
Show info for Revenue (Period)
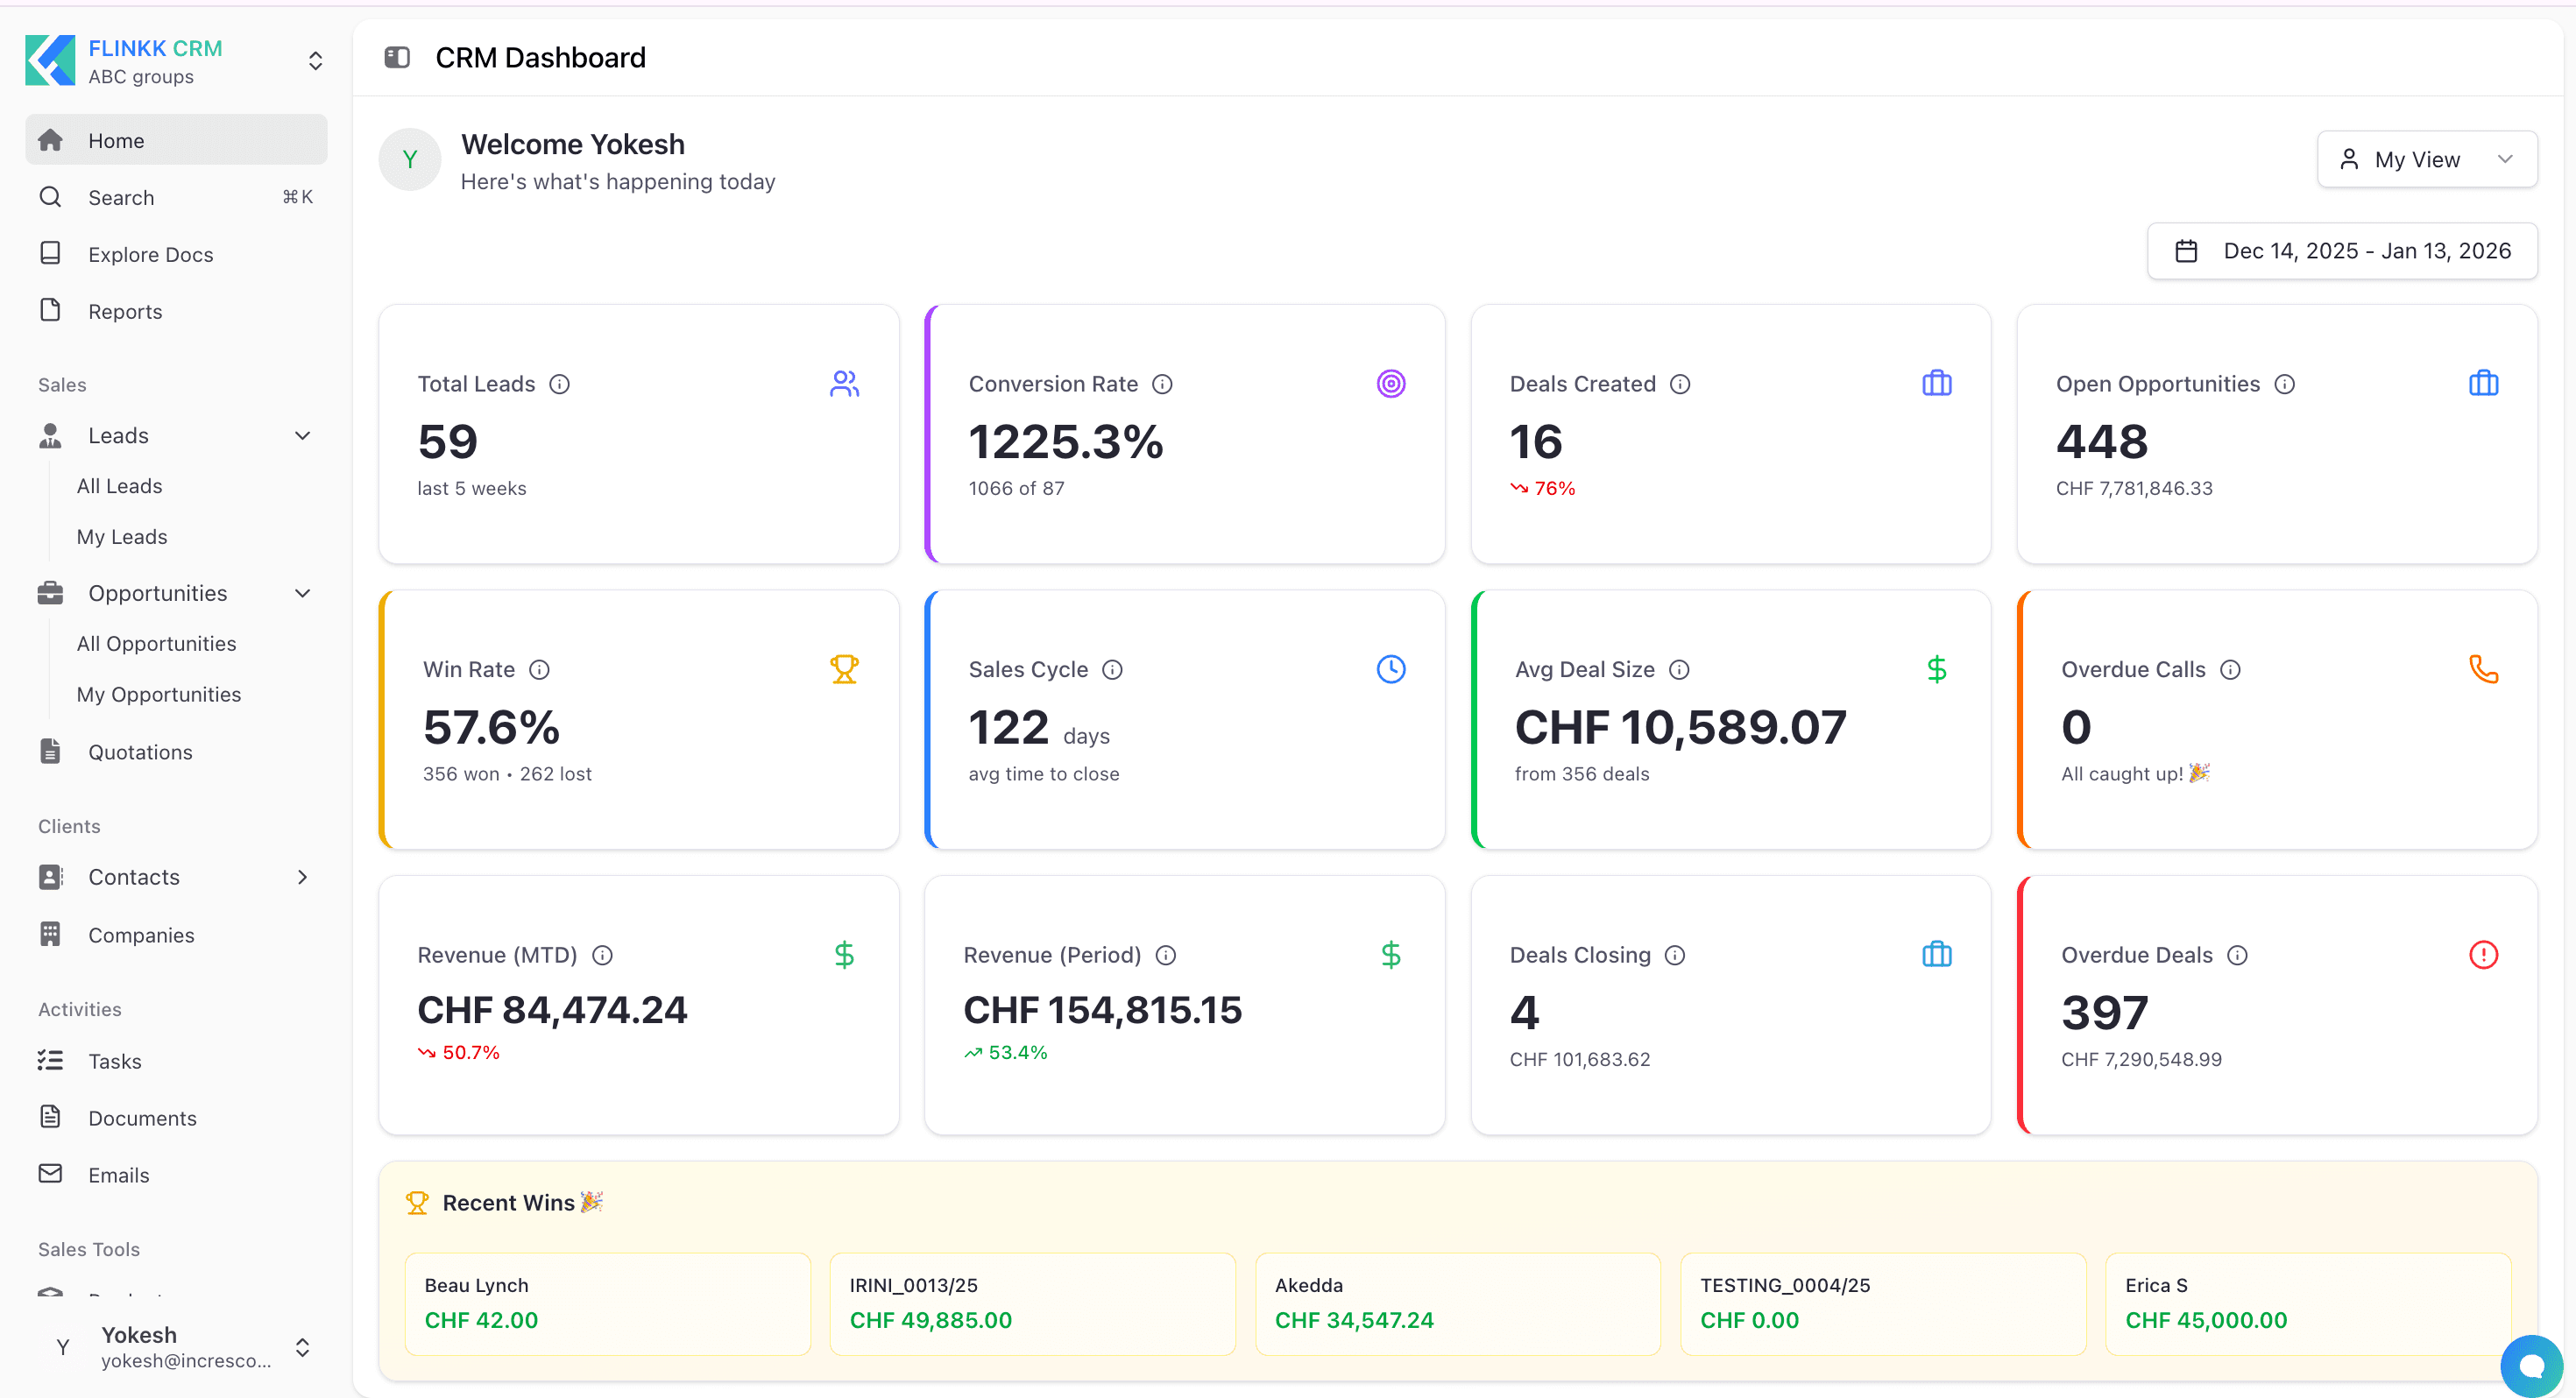1165,955
